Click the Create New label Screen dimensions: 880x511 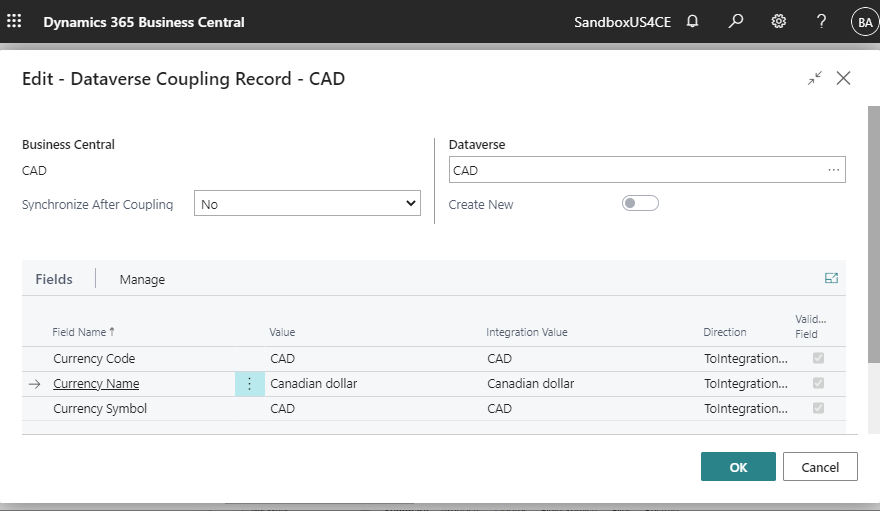click(x=481, y=204)
